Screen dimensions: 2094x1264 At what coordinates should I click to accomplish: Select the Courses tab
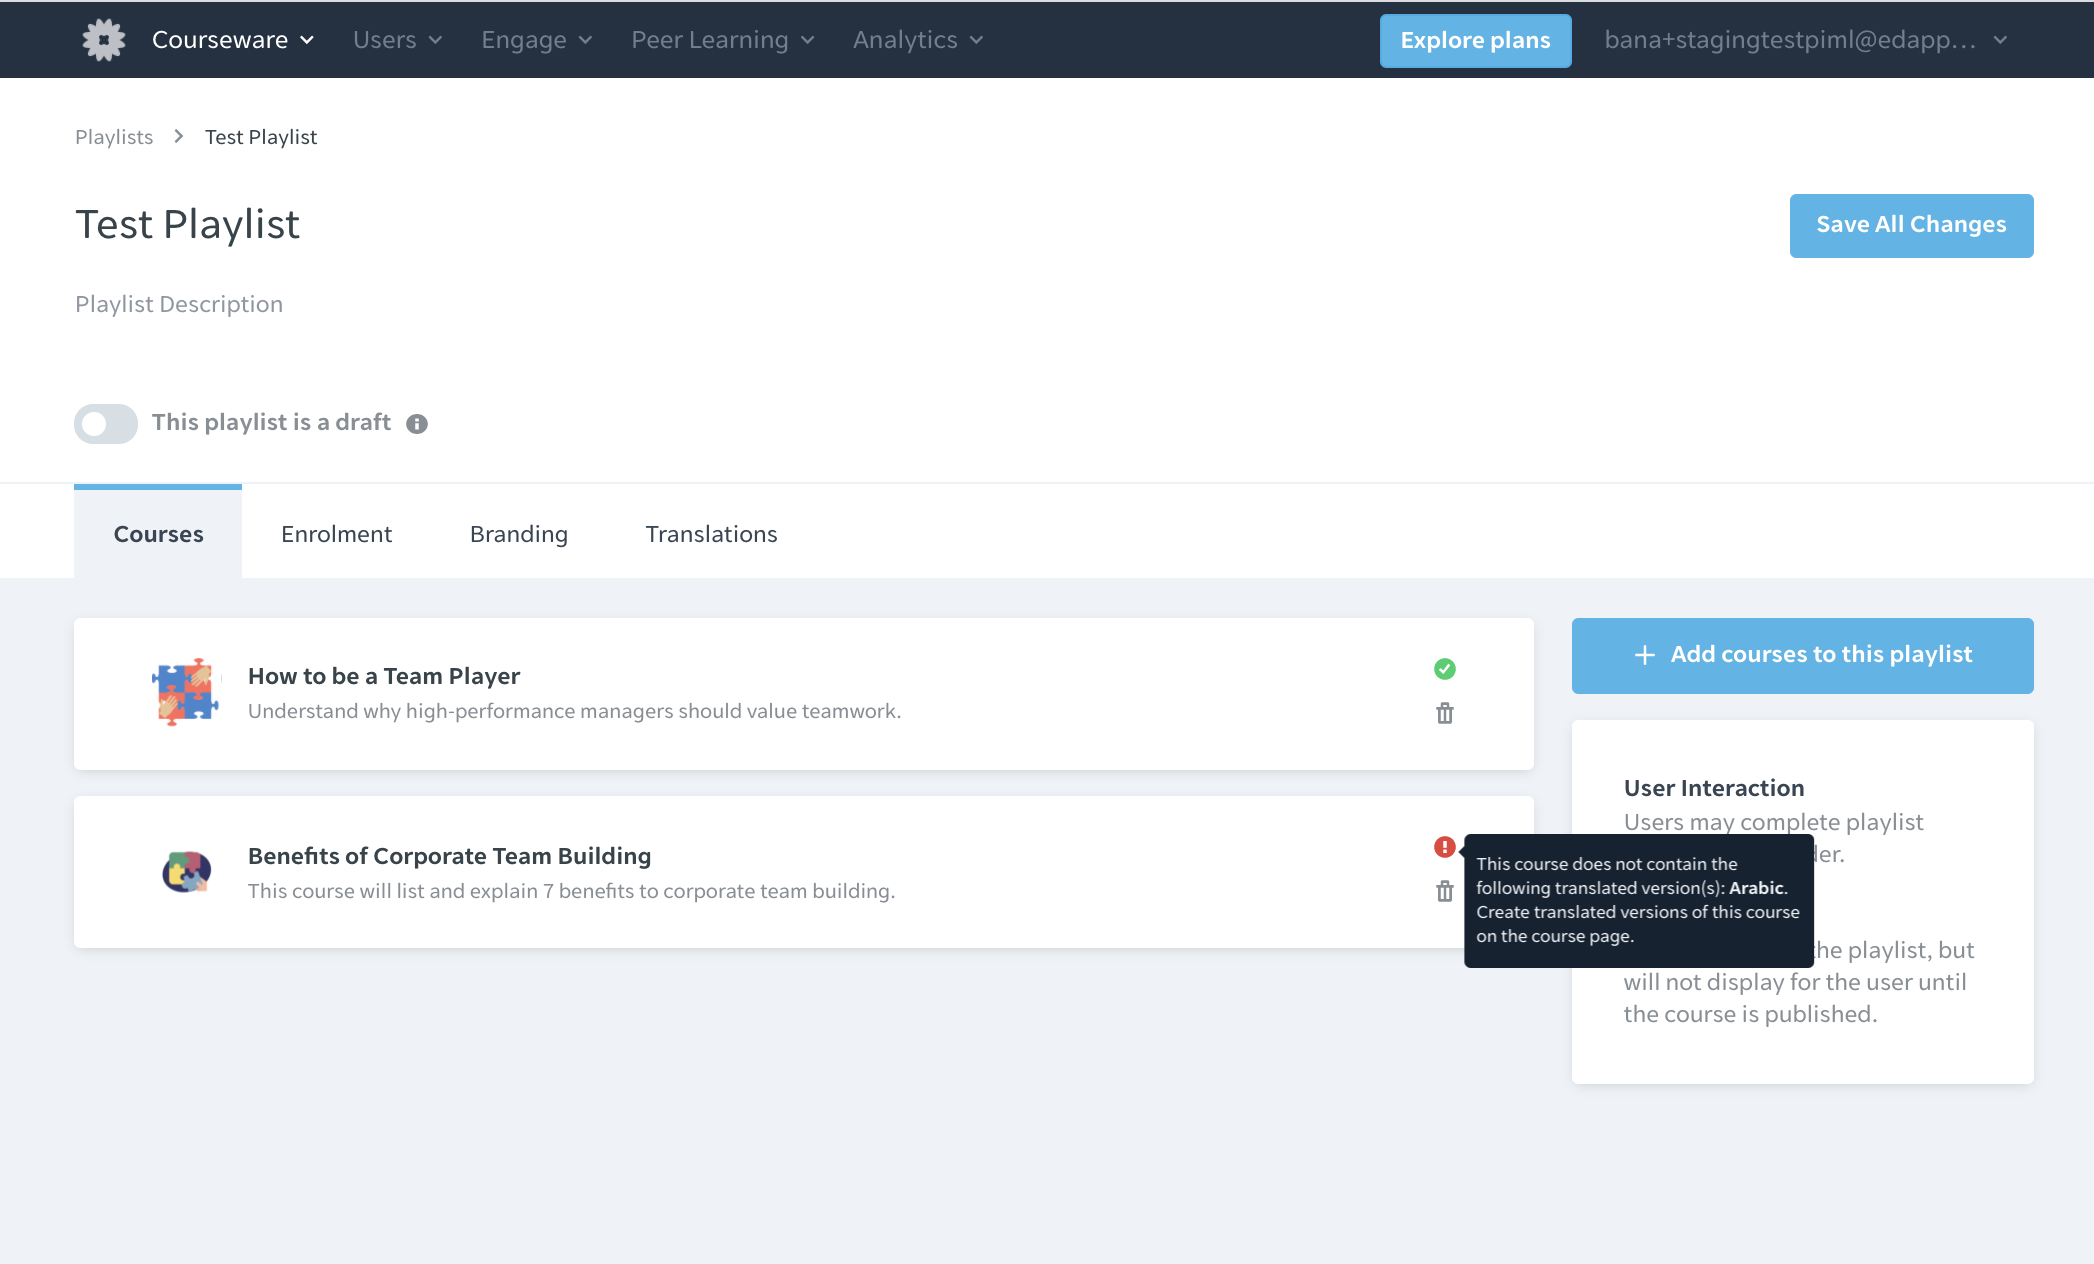[158, 533]
